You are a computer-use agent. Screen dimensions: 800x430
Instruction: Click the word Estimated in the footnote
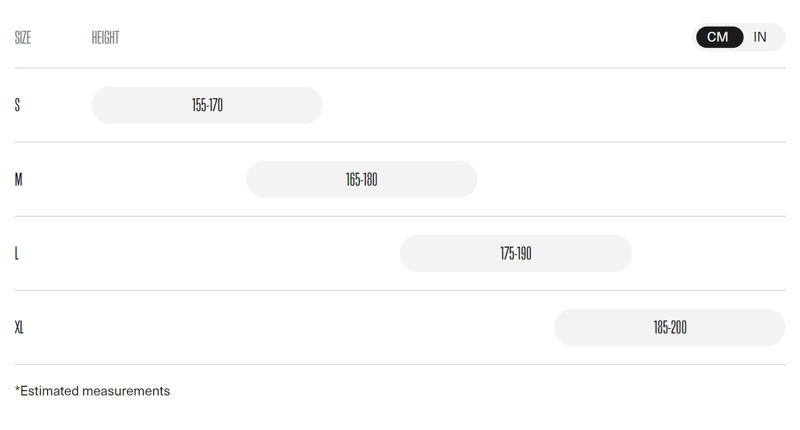point(50,391)
